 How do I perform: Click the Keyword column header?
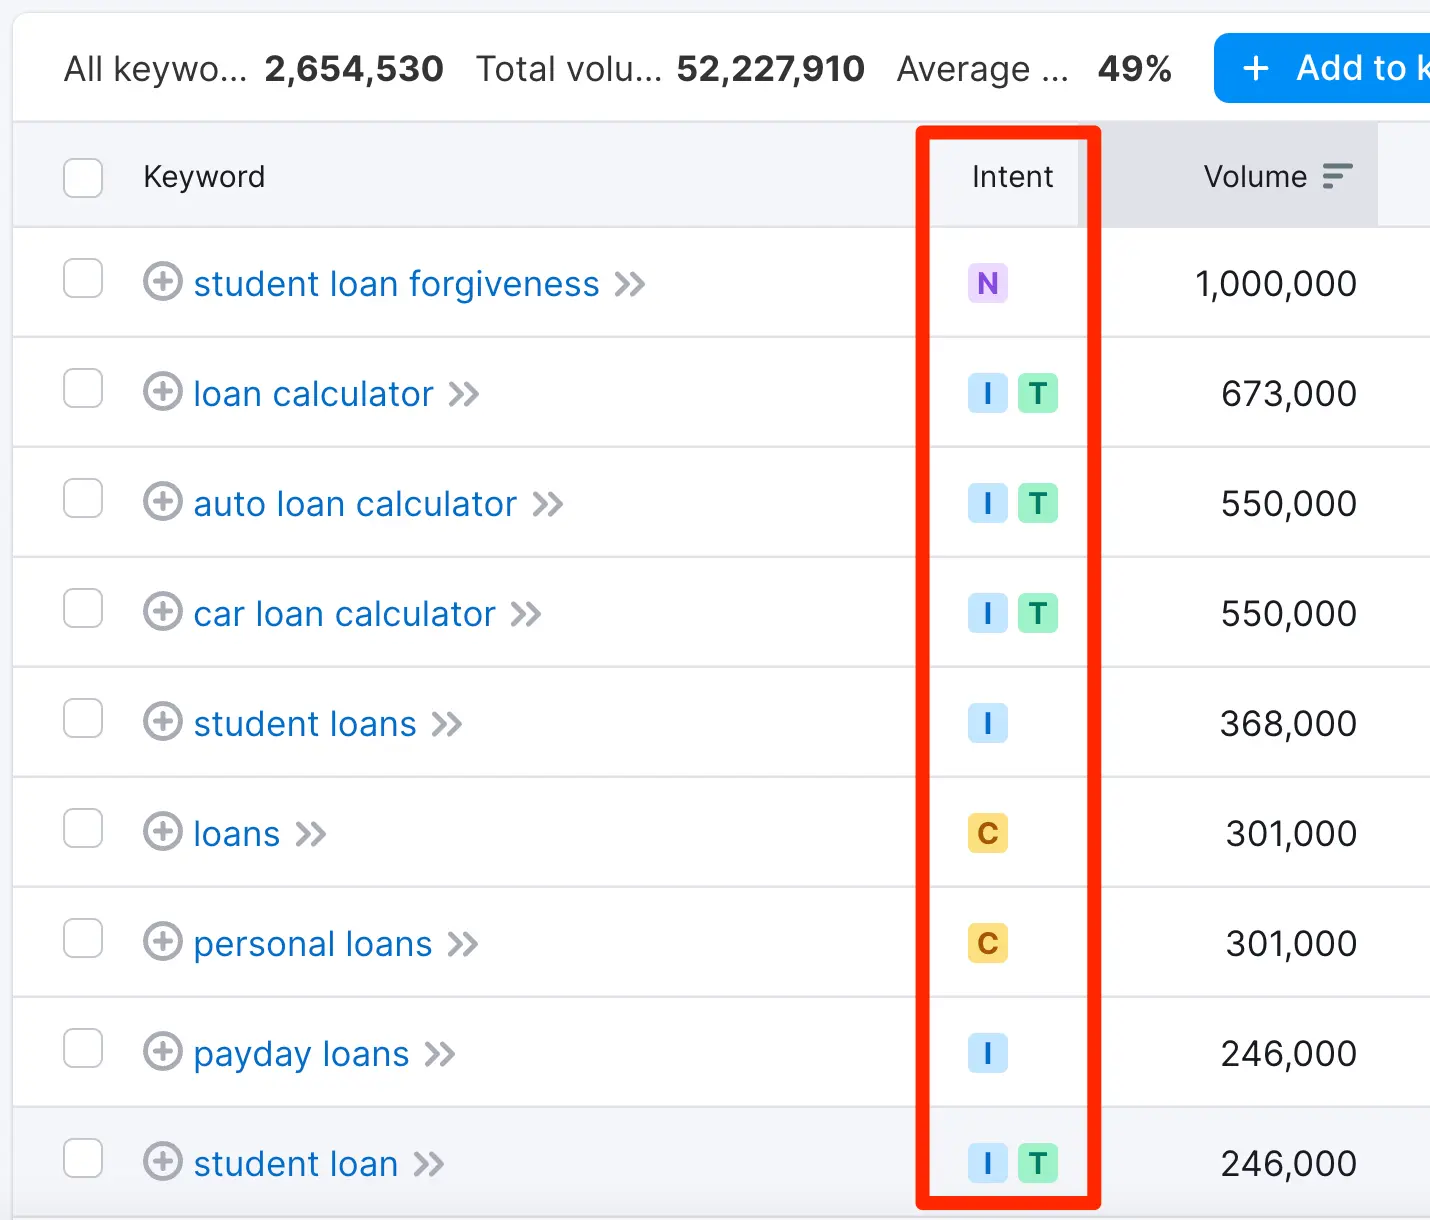click(x=204, y=177)
